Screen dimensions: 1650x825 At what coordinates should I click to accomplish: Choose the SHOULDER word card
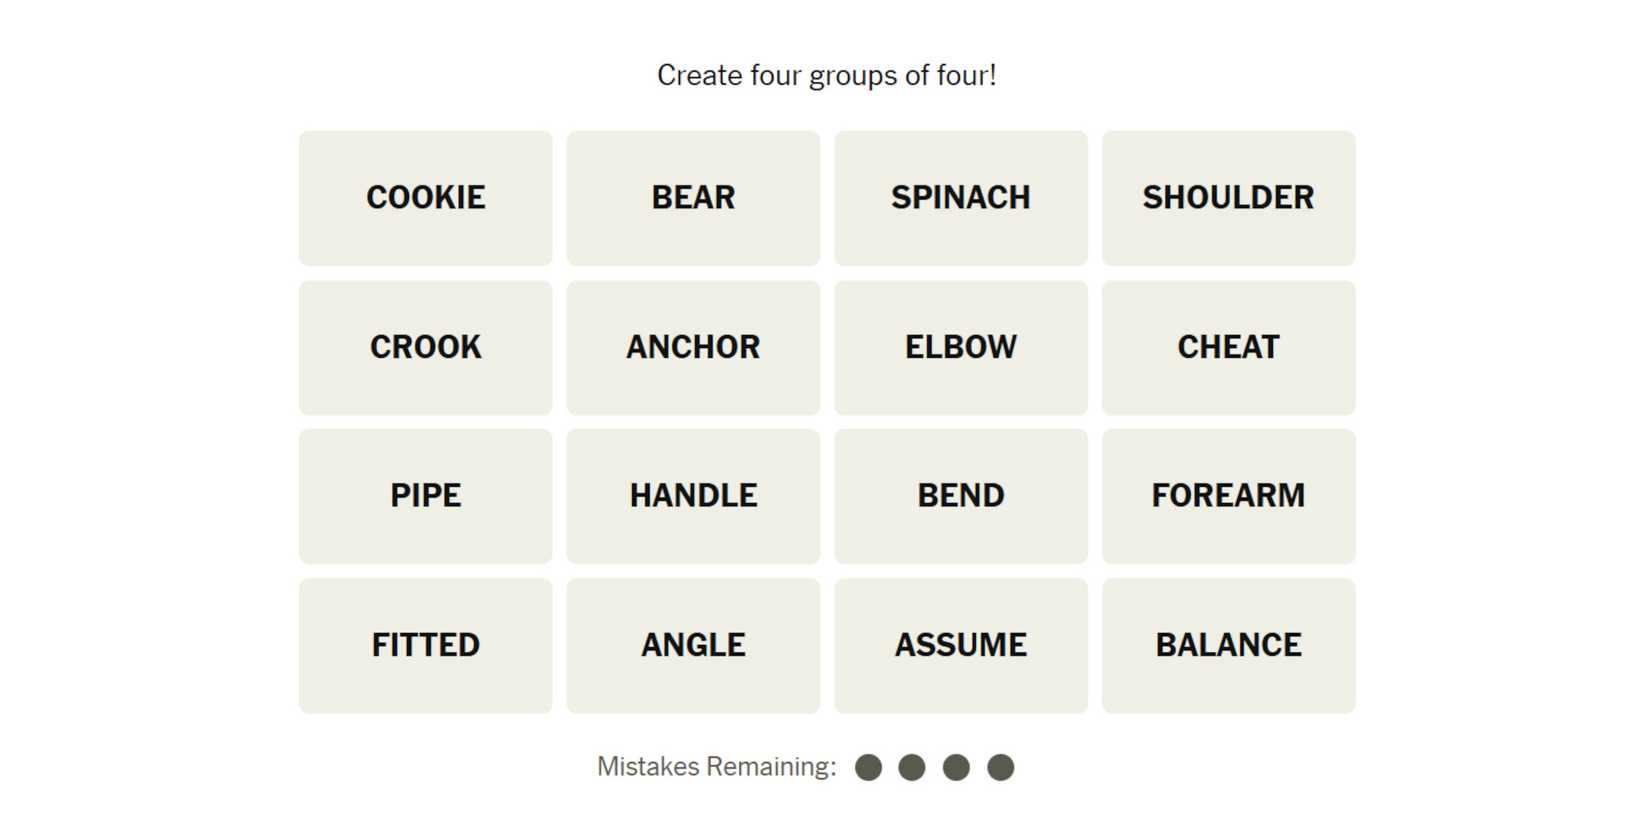click(1228, 198)
